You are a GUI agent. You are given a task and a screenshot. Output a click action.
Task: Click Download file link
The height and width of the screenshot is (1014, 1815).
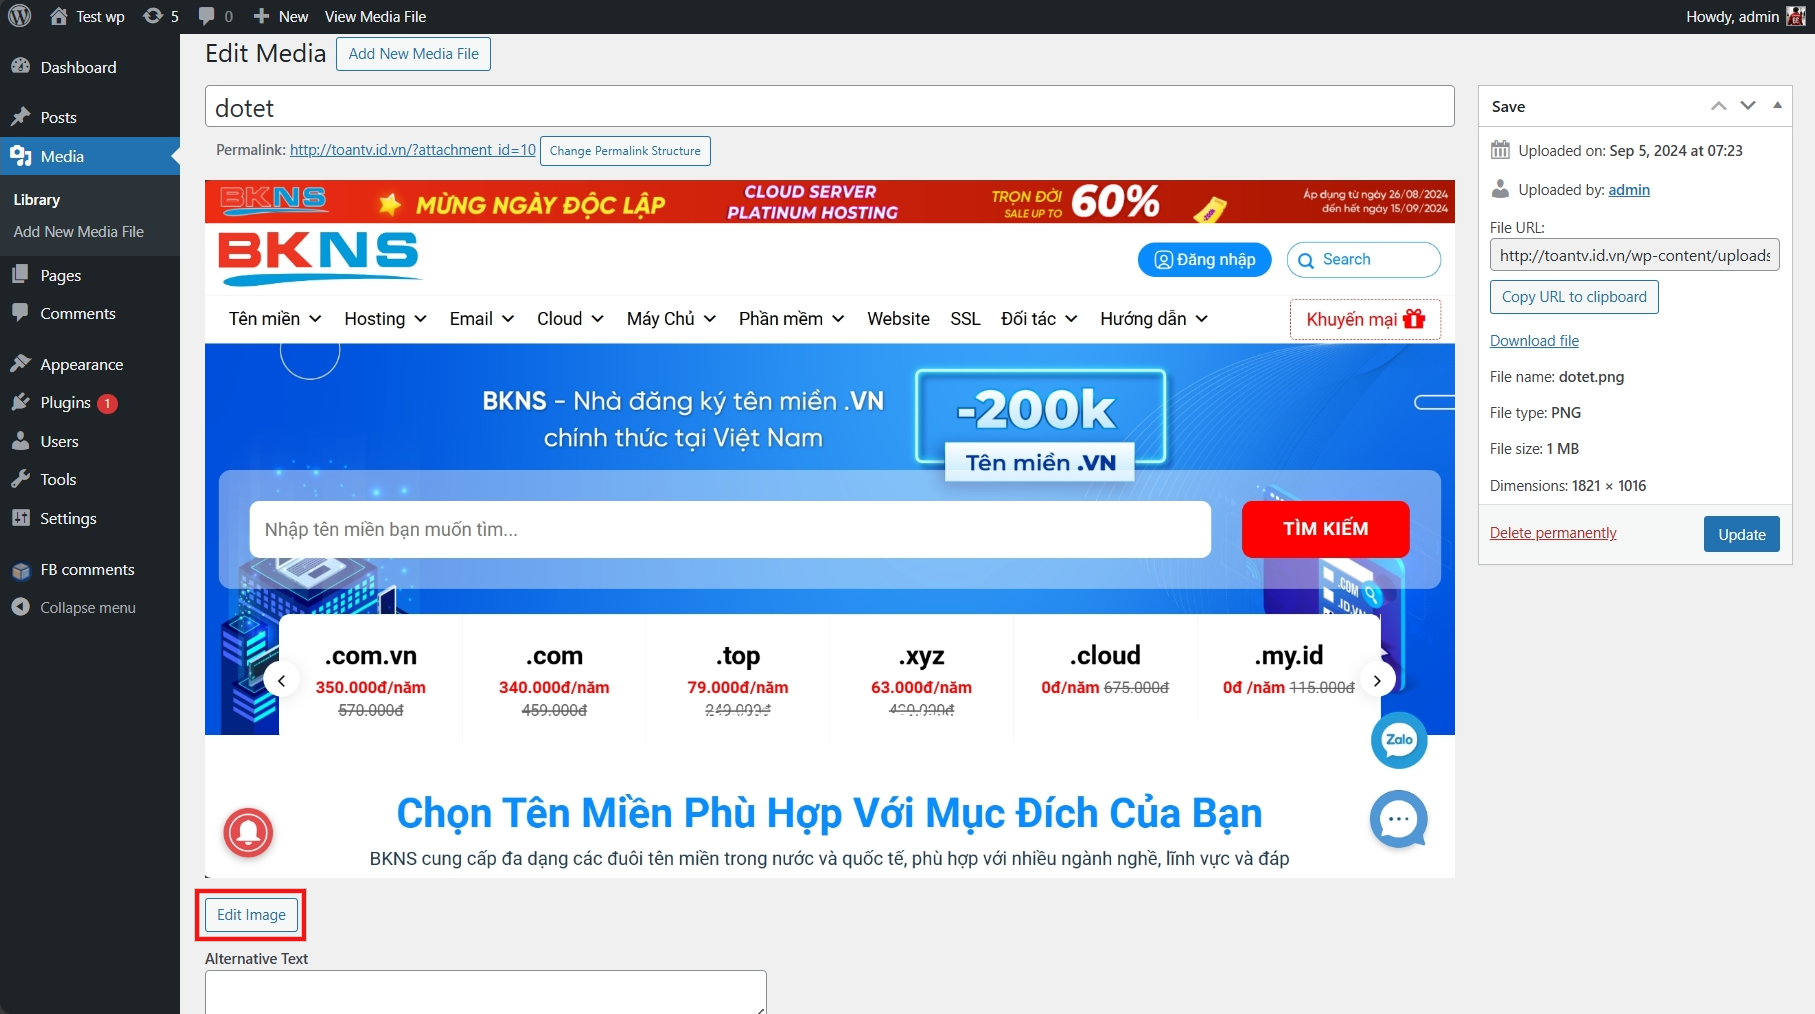click(1534, 341)
